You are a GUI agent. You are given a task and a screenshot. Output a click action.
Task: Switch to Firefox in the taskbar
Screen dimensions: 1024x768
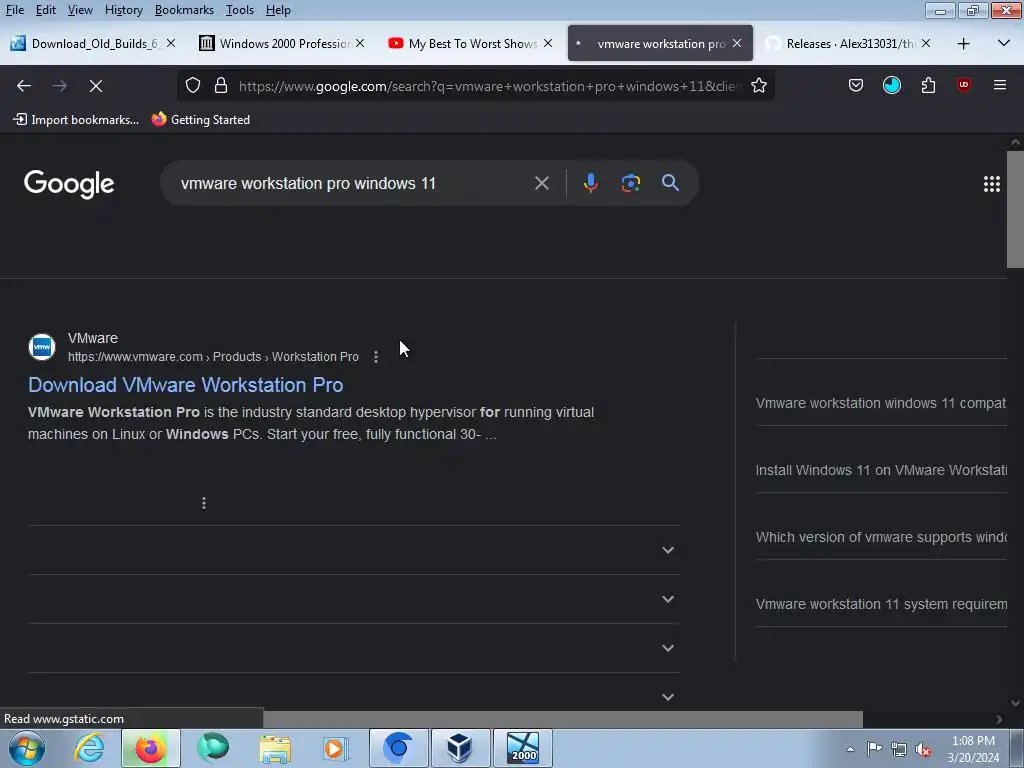(150, 748)
